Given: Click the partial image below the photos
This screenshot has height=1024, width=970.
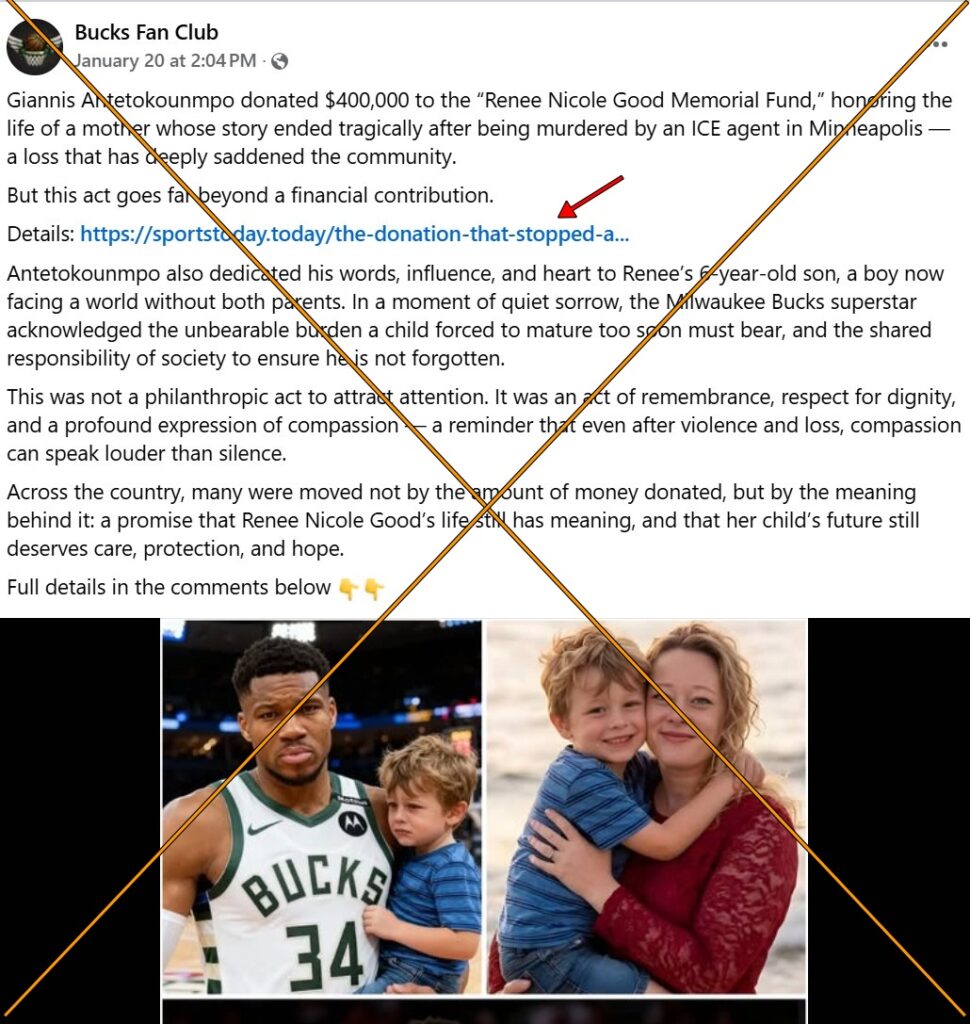Looking at the screenshot, I should pyautogui.click(x=484, y=1011).
